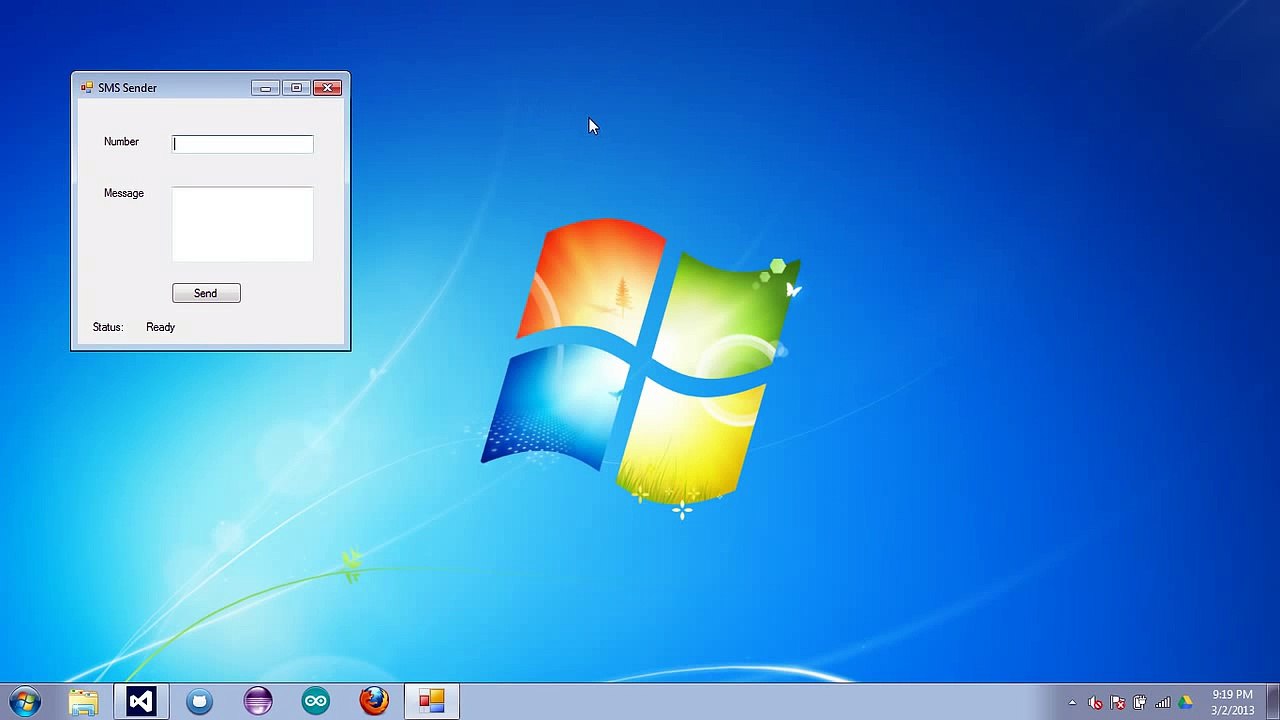Open the Action Center flag icon
This screenshot has height=720, width=1280.
tap(1118, 702)
